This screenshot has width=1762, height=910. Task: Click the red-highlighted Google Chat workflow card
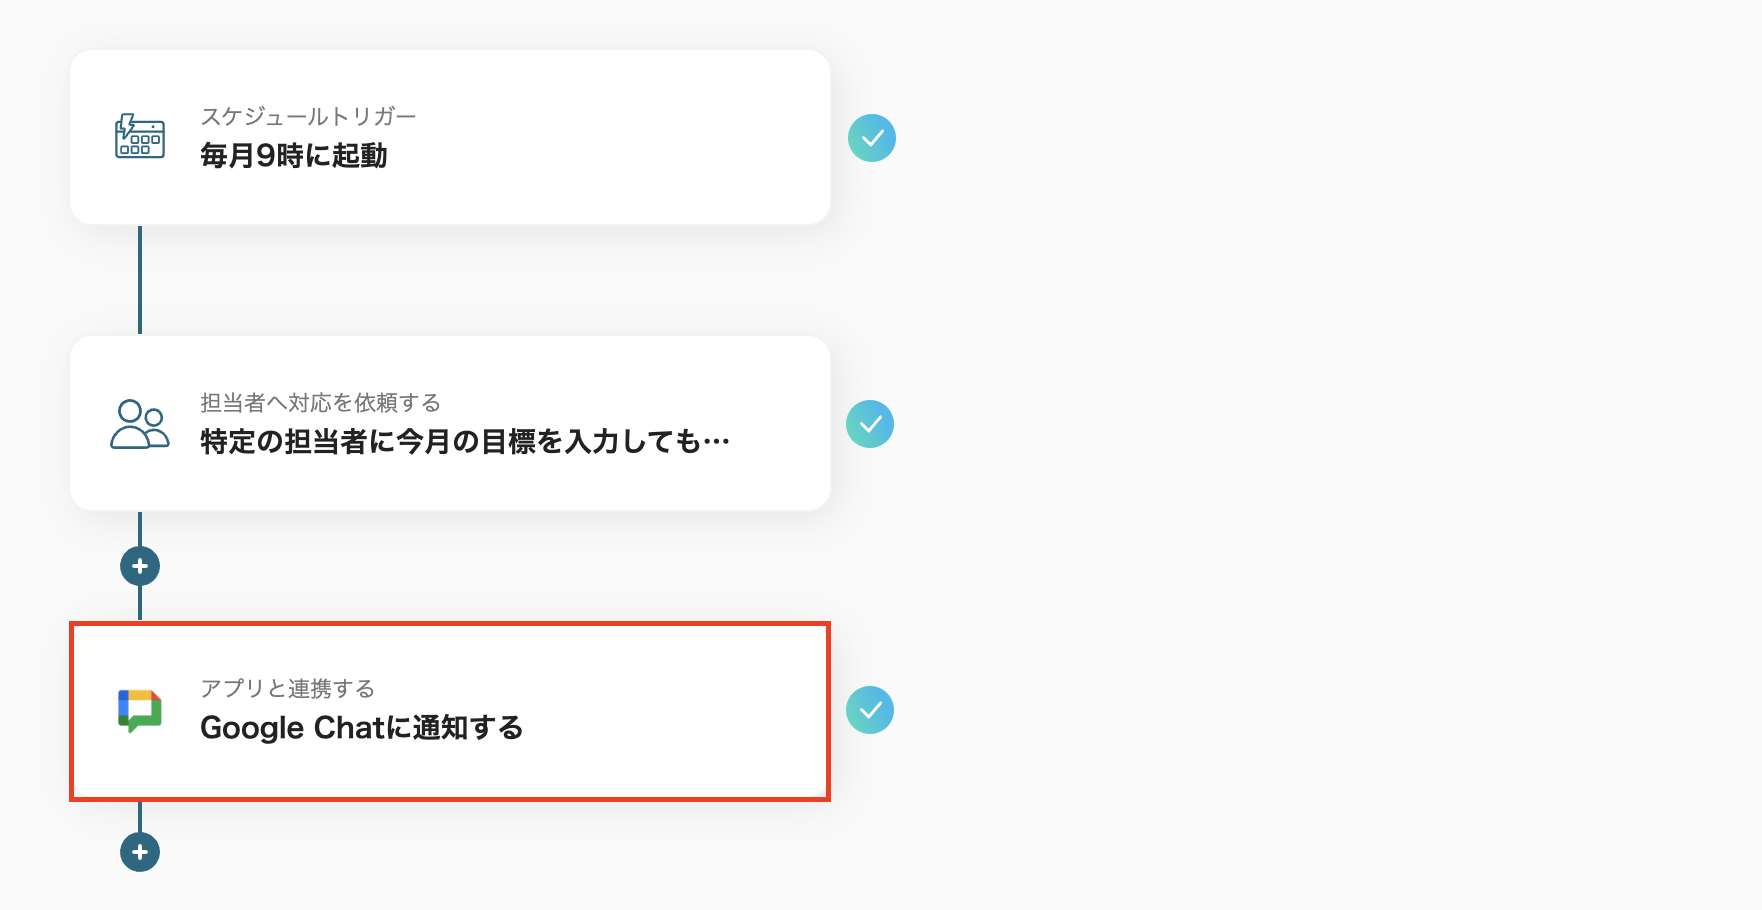point(448,710)
